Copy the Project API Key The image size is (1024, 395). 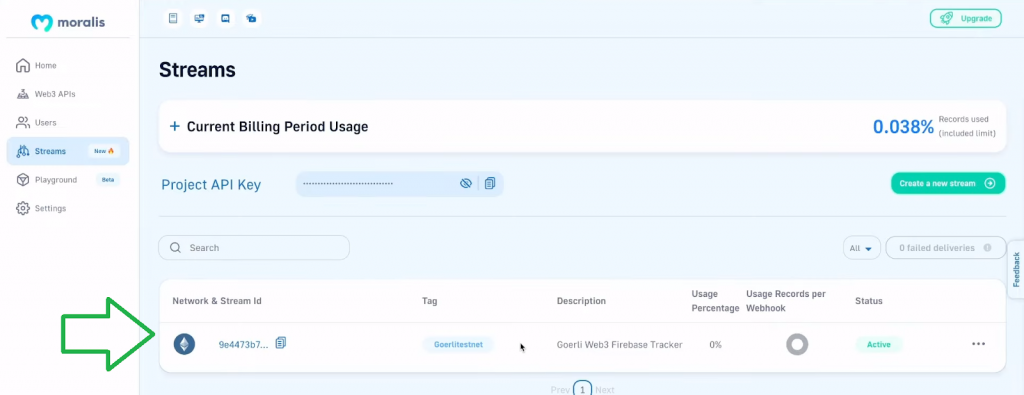click(x=490, y=183)
